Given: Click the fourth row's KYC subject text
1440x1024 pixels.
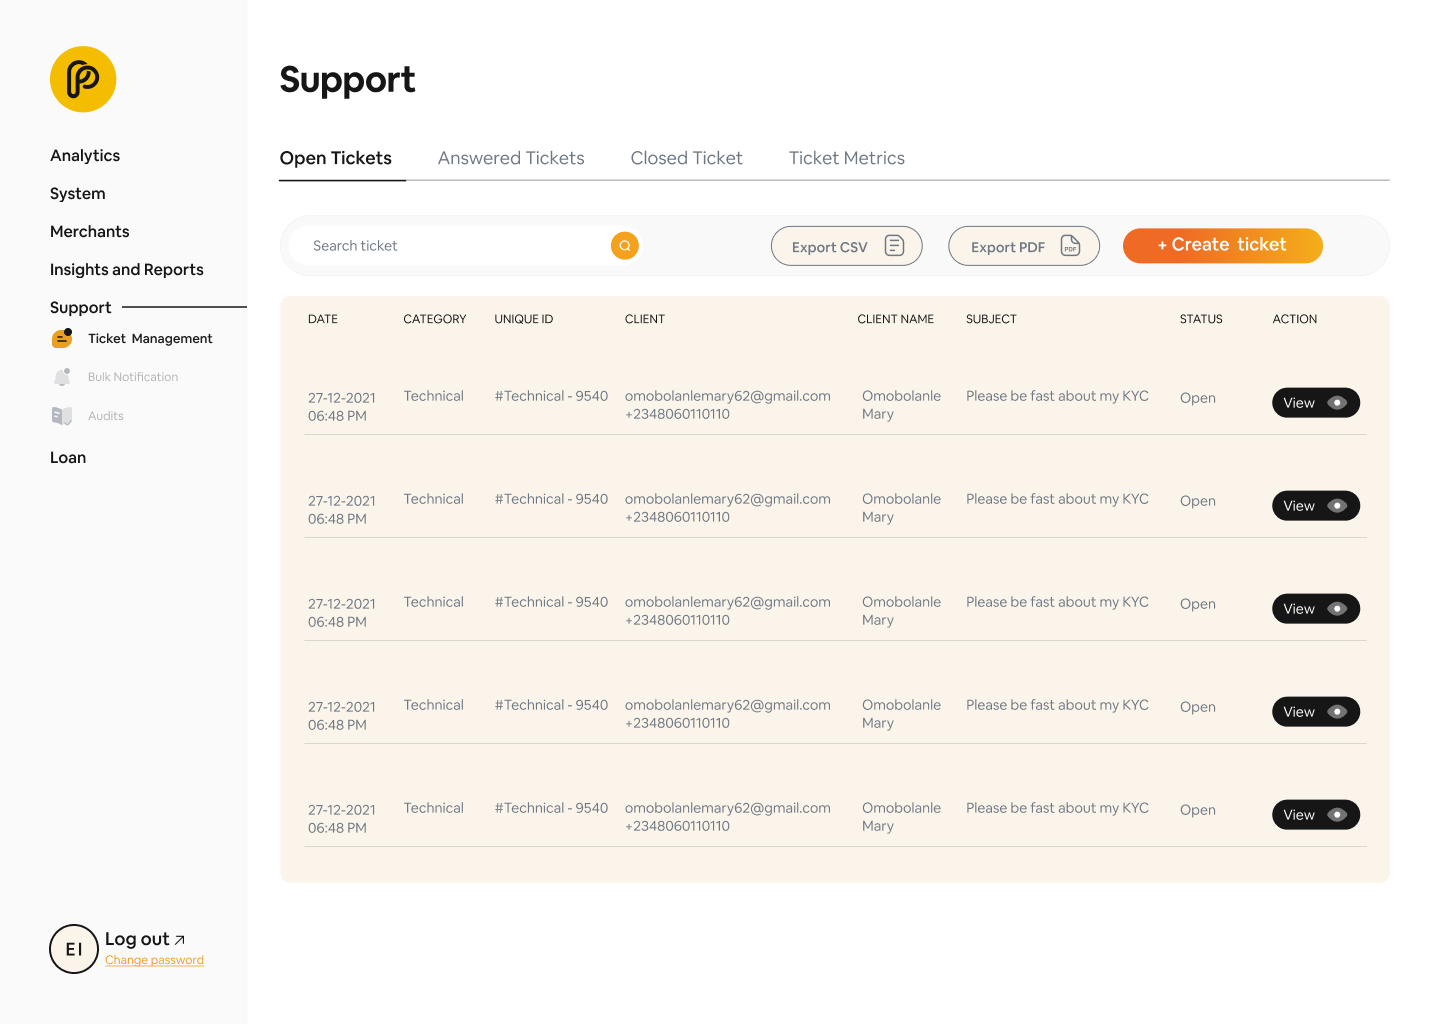Looking at the screenshot, I should click(x=1057, y=705).
